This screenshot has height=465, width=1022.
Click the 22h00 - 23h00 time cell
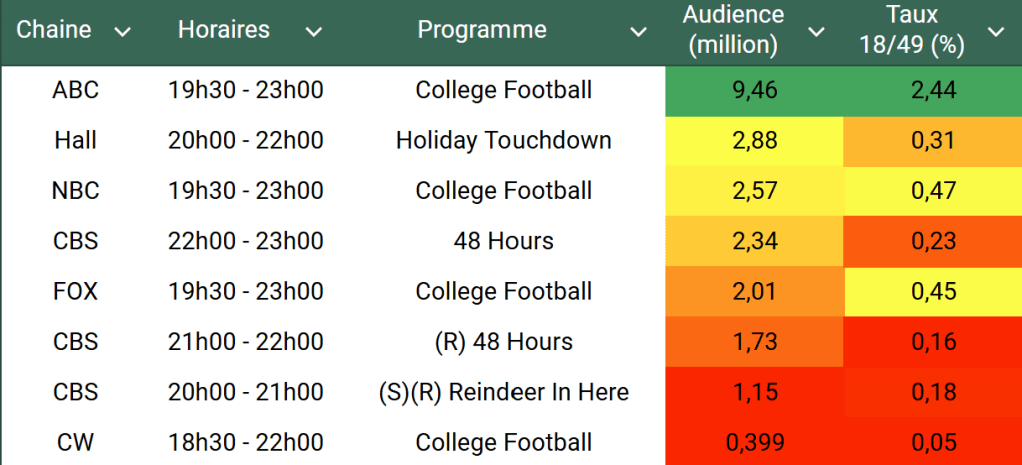(245, 241)
